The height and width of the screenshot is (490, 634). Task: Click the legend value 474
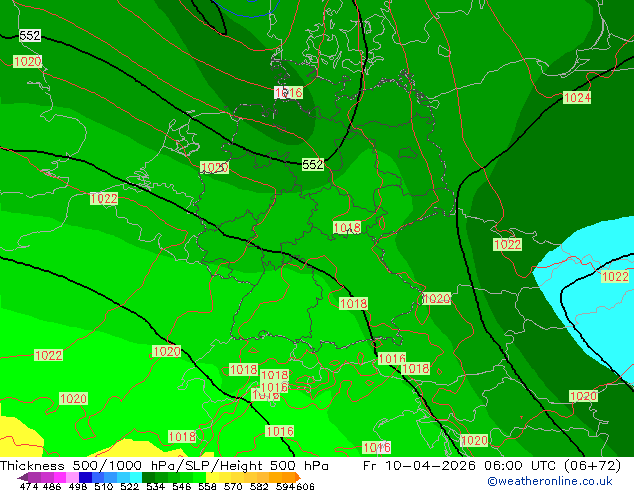tap(29, 486)
